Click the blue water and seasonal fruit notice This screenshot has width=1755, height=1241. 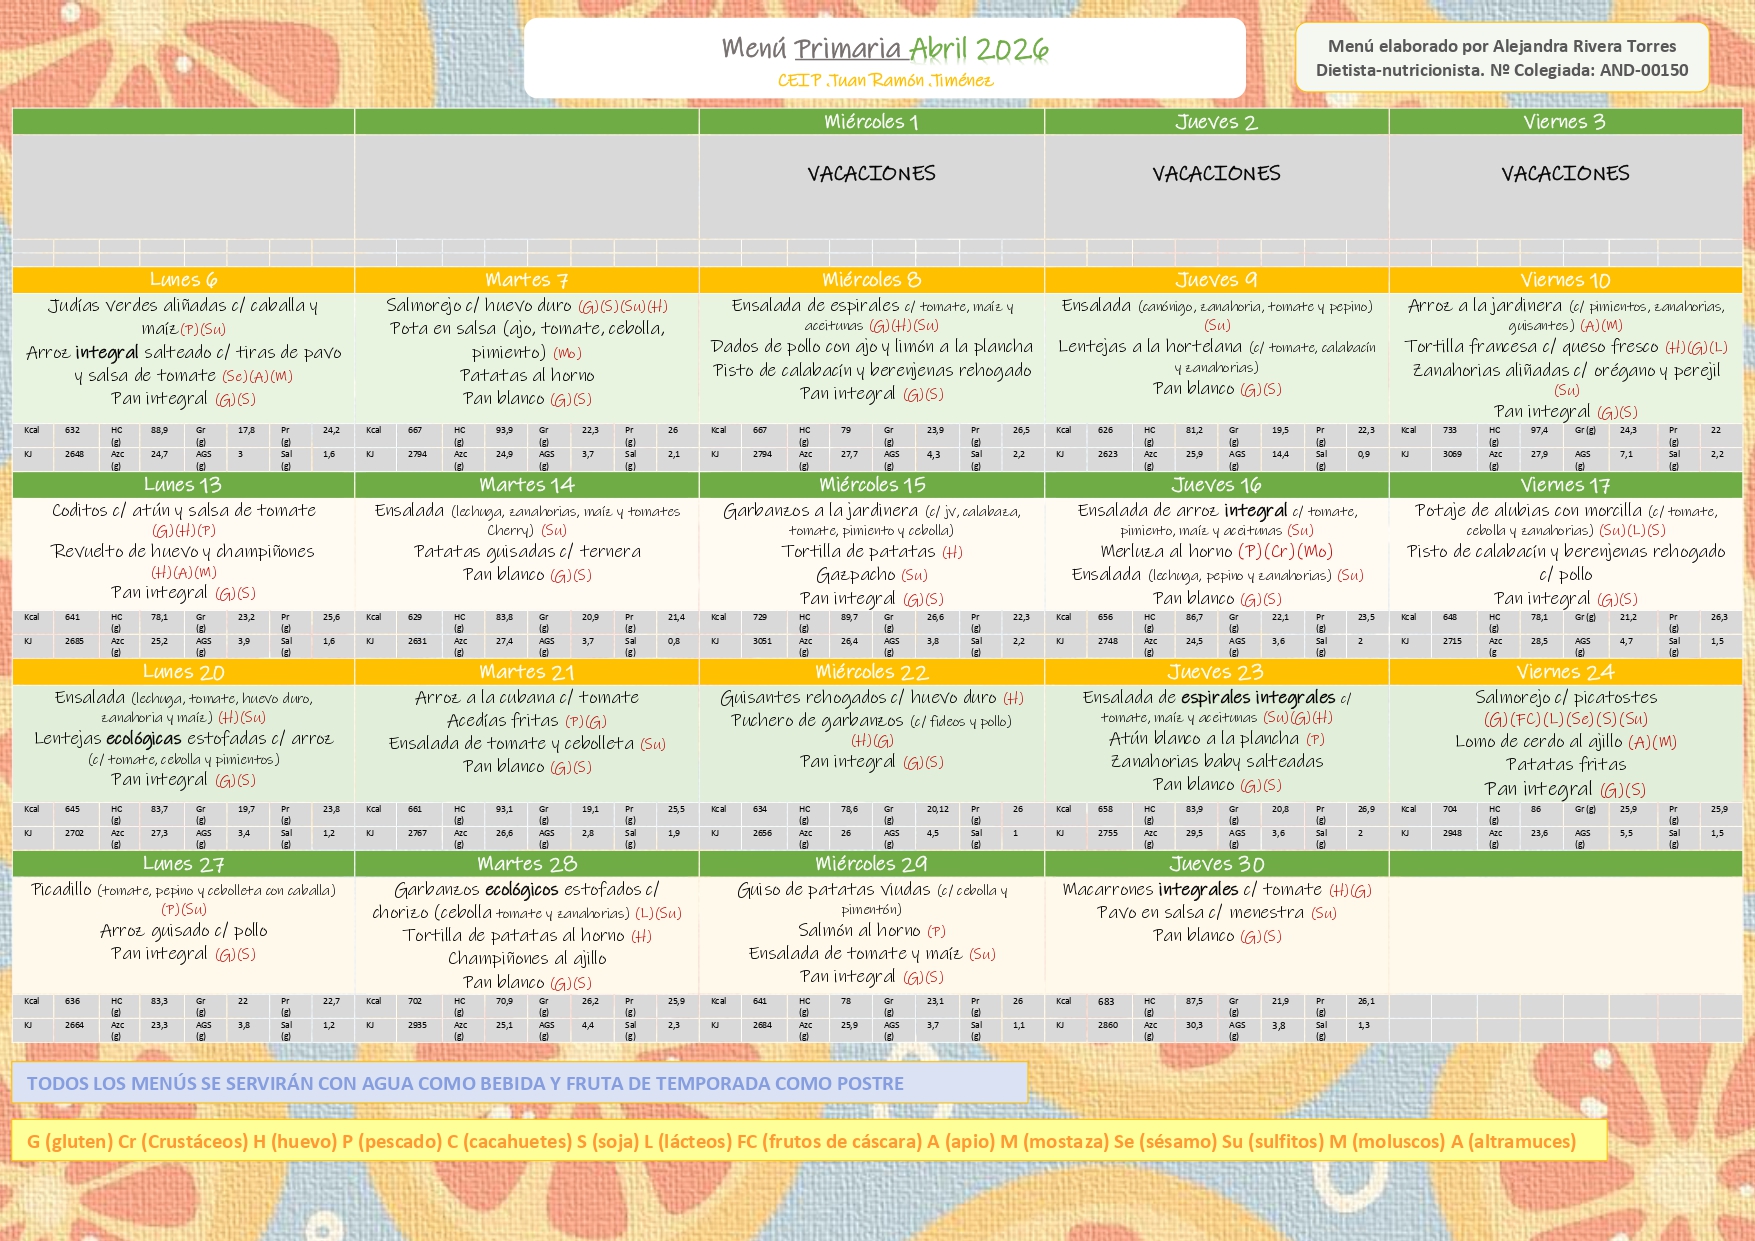point(519,1083)
